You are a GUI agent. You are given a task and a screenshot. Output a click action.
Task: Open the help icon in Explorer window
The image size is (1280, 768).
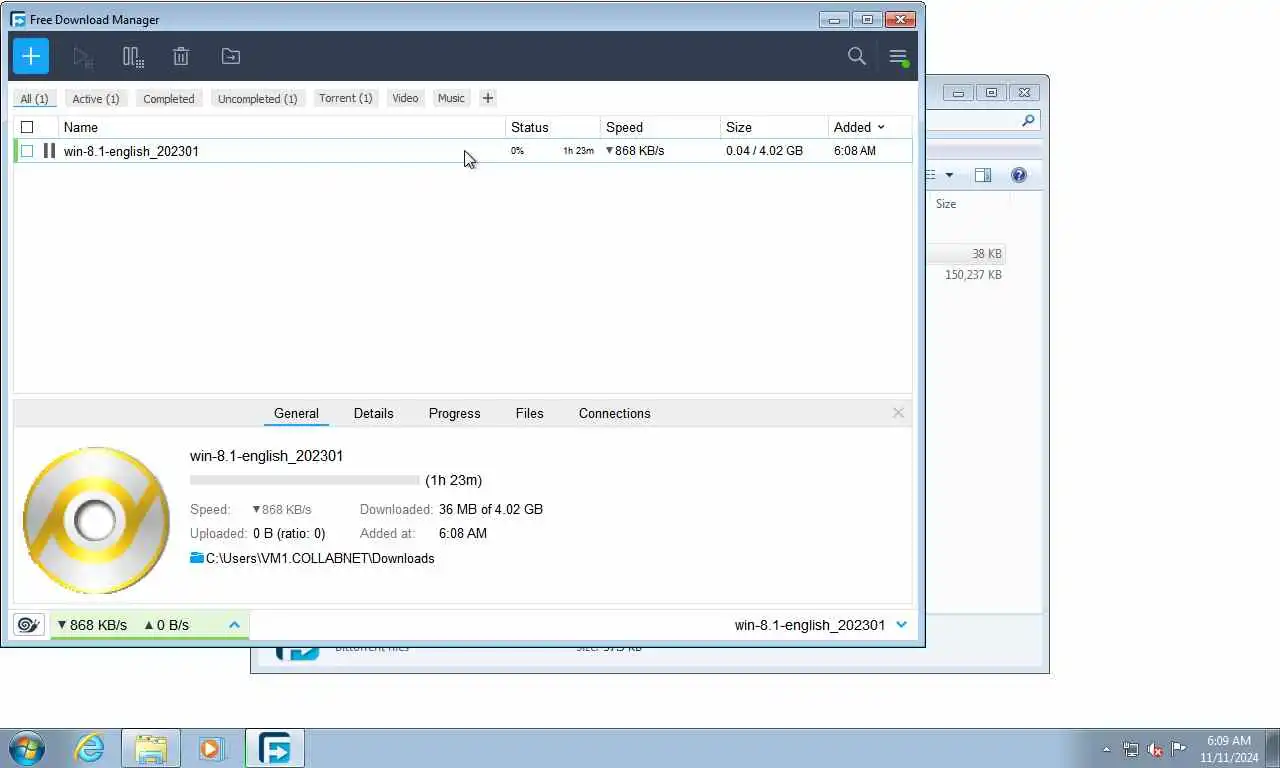[1019, 175]
